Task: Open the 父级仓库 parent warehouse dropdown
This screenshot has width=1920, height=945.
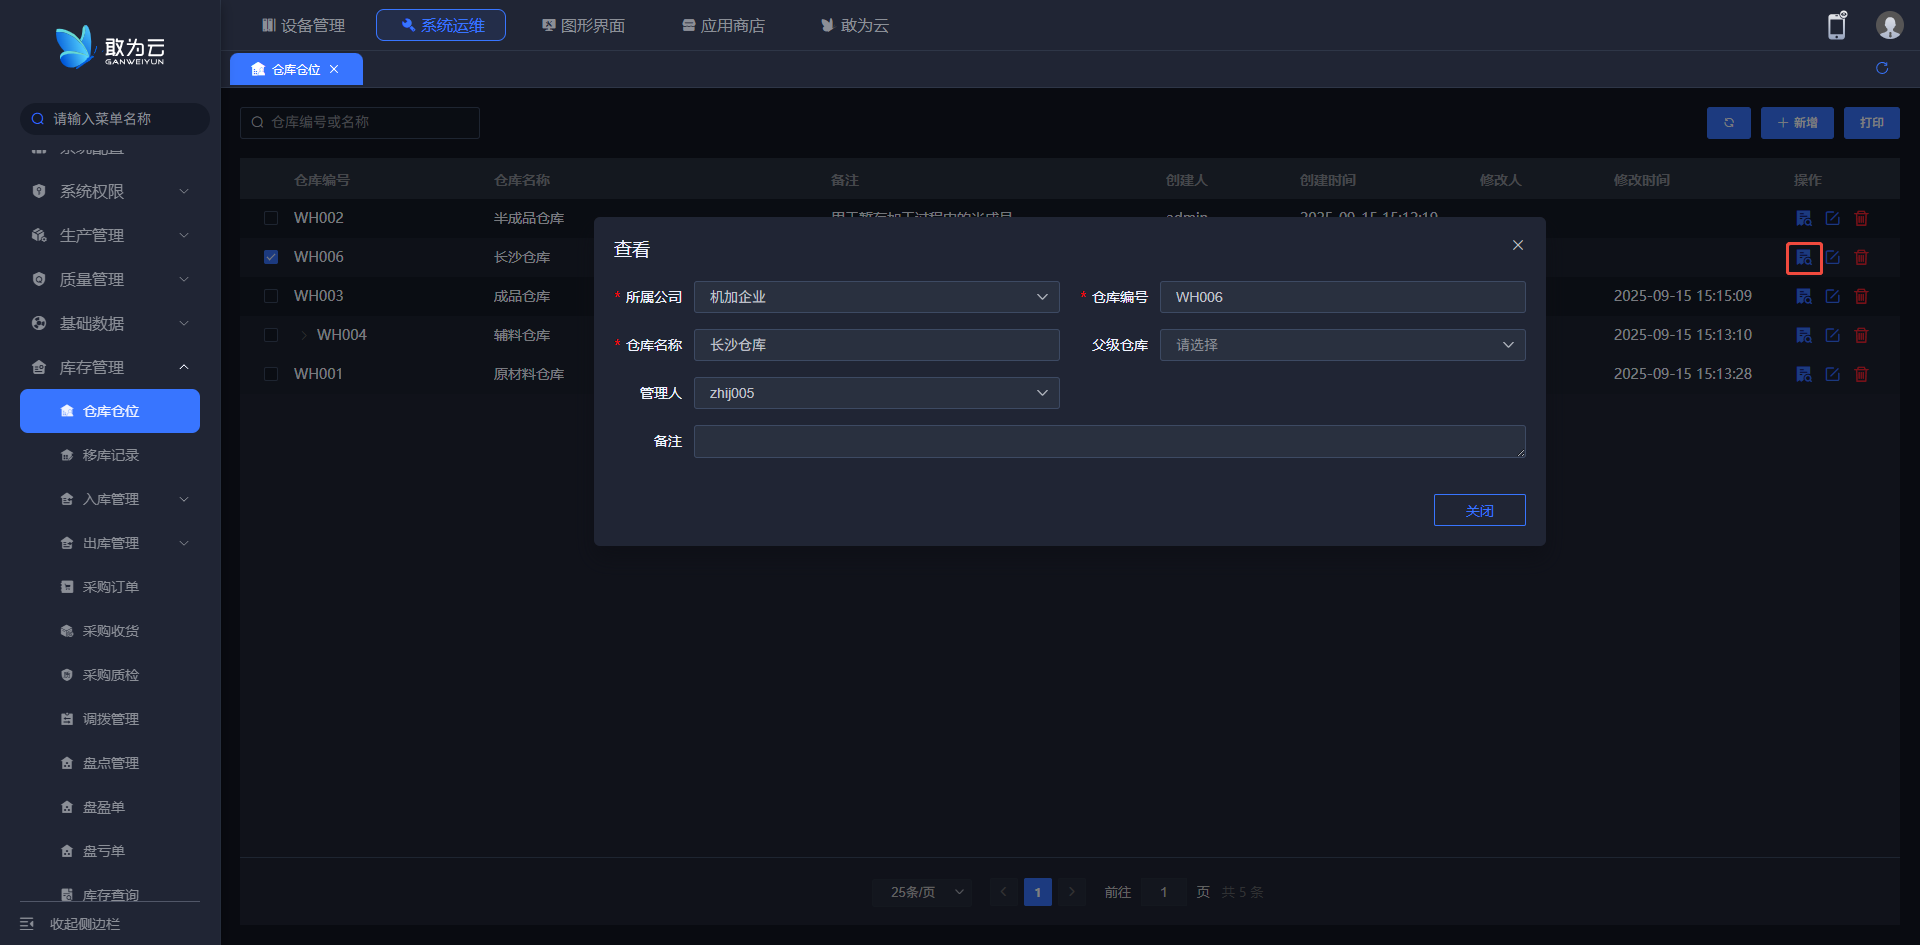Action: point(1342,345)
